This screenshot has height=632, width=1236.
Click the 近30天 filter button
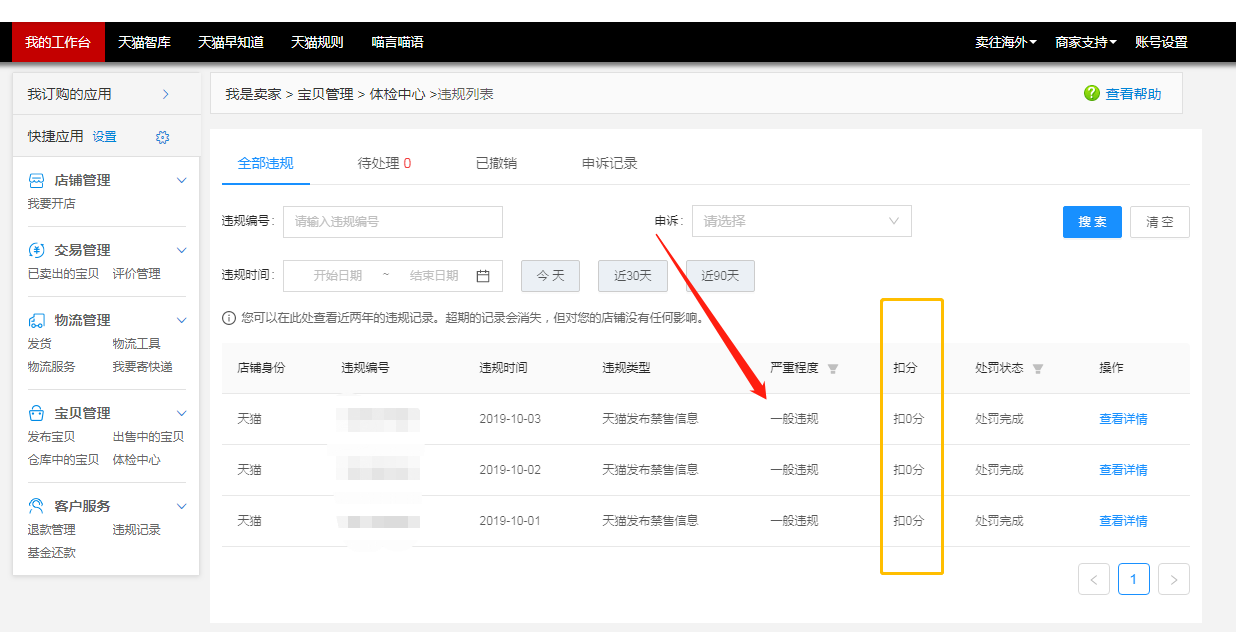click(x=632, y=276)
